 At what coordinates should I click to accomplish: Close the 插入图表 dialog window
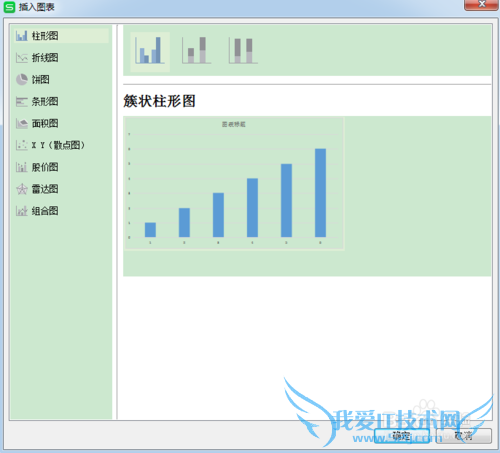pyautogui.click(x=481, y=5)
